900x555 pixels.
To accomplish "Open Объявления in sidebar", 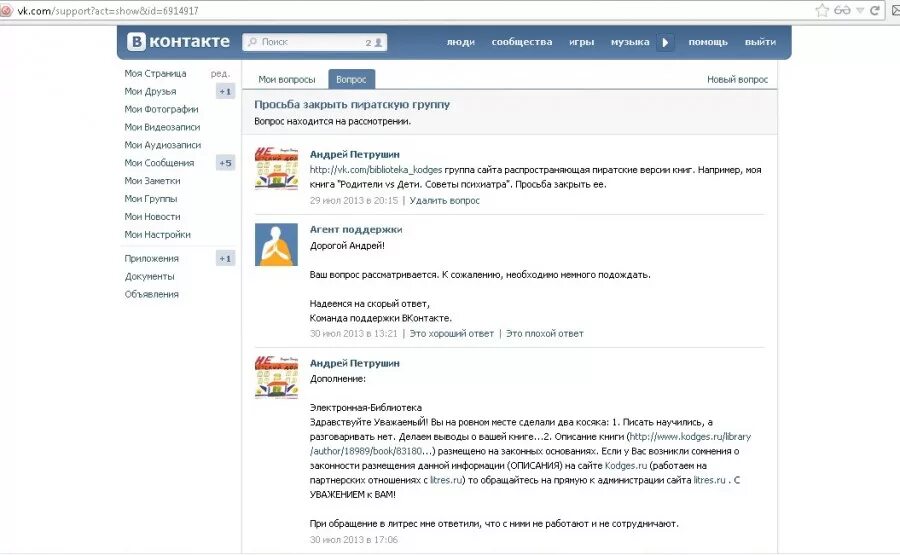I will (x=152, y=294).
